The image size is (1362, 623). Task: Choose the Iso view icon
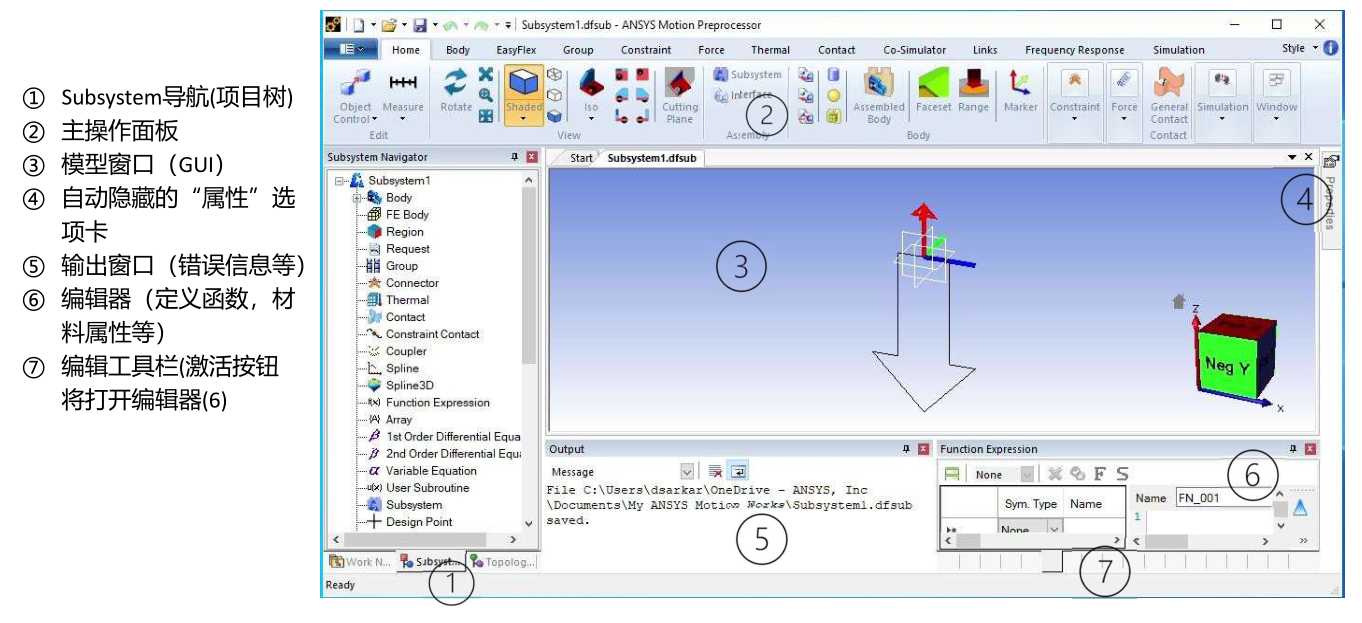[590, 94]
